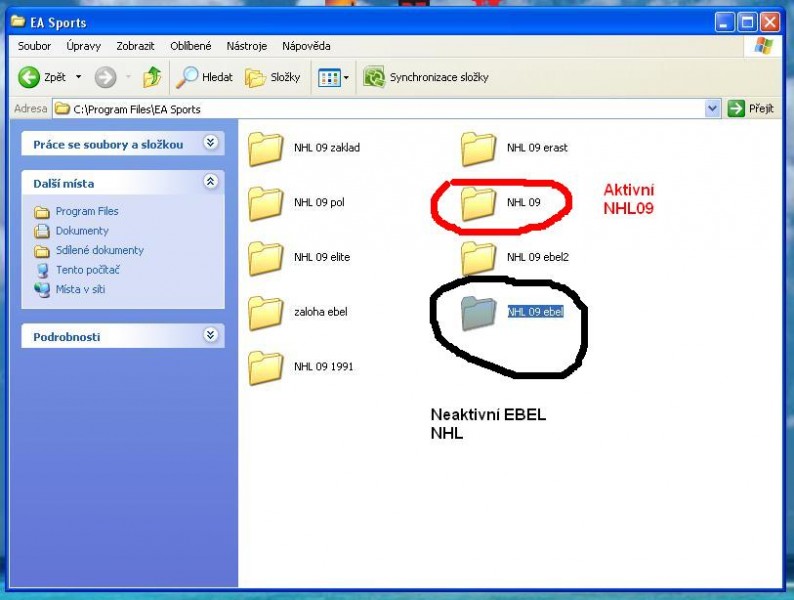Start Synchronizace složky
Viewport: 794px width, 600px height.
pos(426,77)
